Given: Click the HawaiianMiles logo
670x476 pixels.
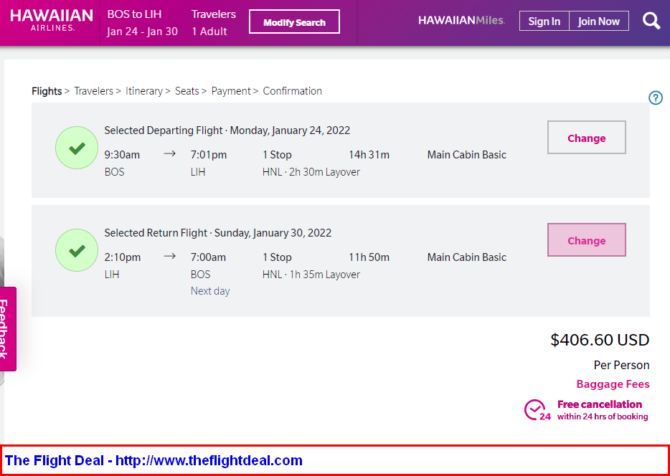Looking at the screenshot, I should 461,21.
